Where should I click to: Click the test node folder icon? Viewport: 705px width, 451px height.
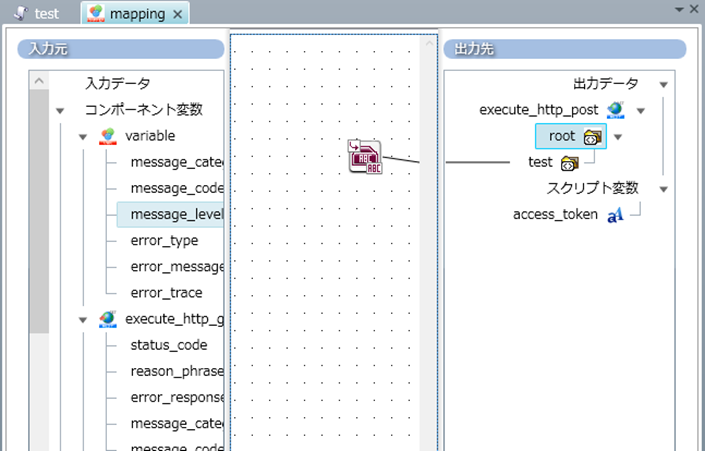(x=570, y=162)
